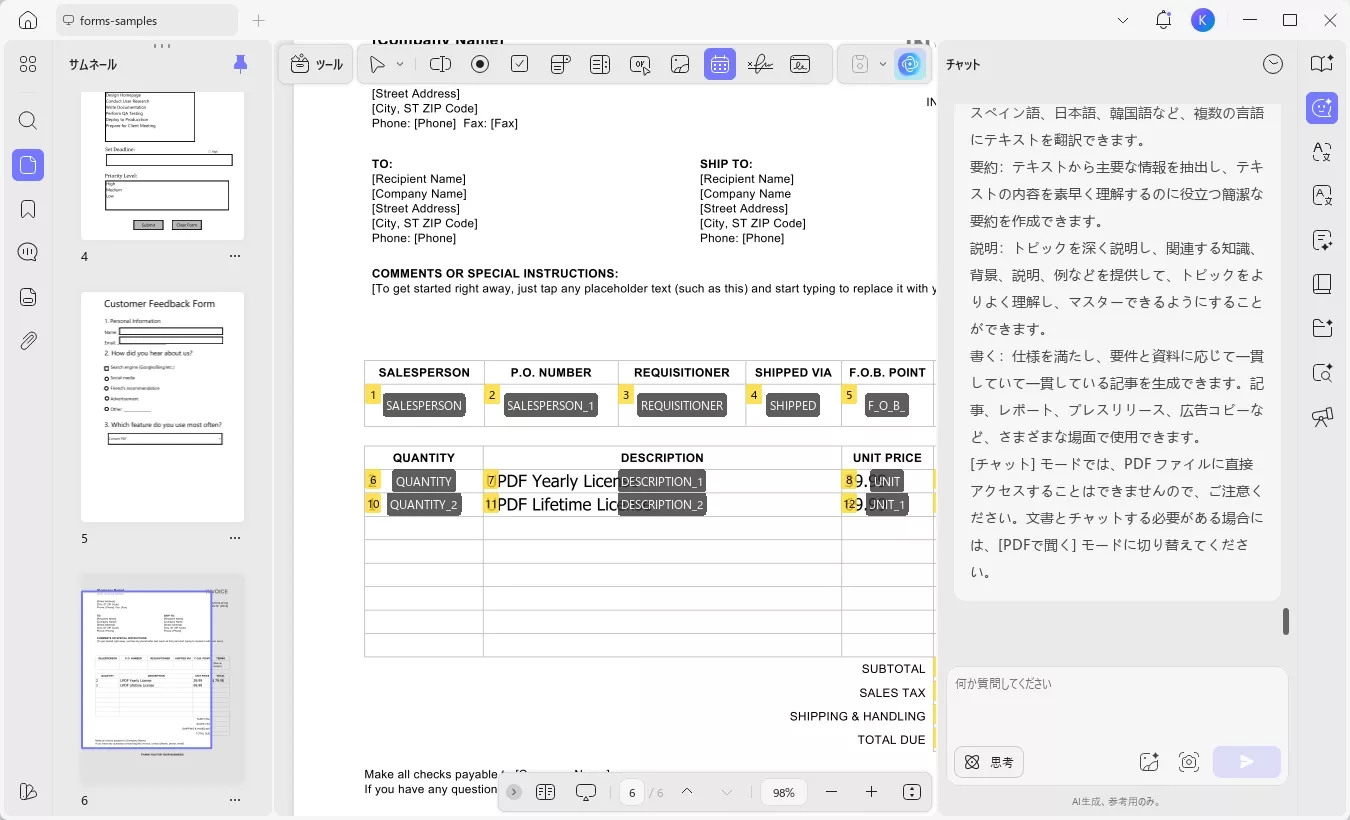Start presentation mode from bottom bar

pyautogui.click(x=586, y=792)
